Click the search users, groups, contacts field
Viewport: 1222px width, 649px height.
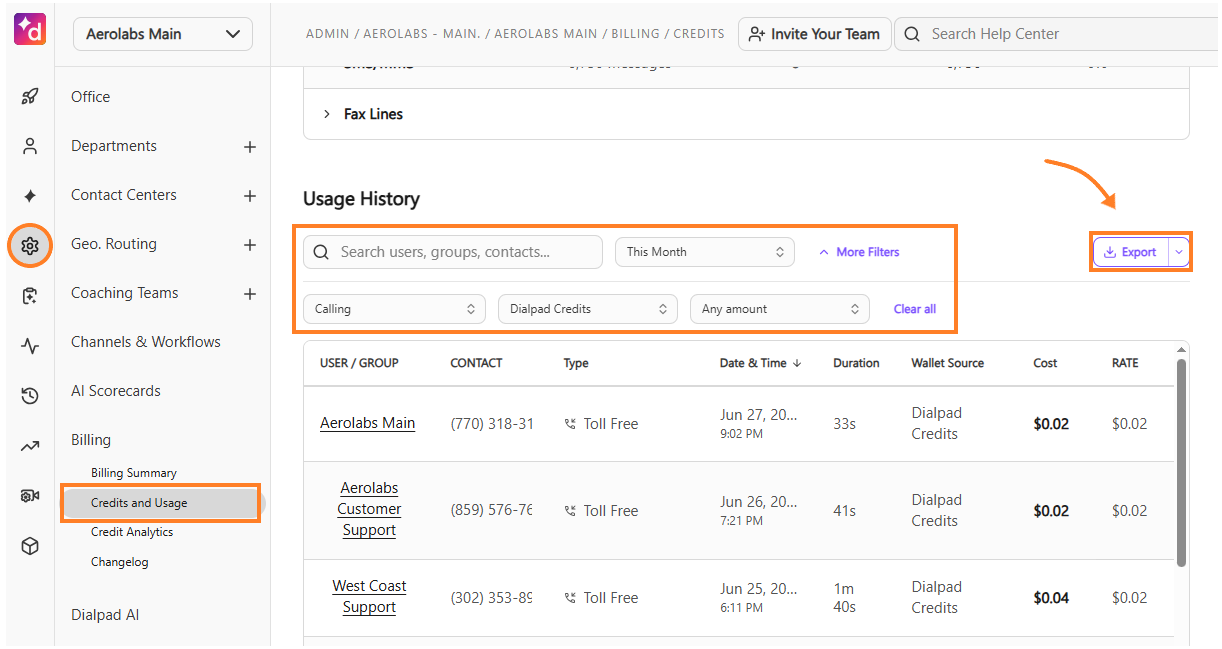pos(453,252)
